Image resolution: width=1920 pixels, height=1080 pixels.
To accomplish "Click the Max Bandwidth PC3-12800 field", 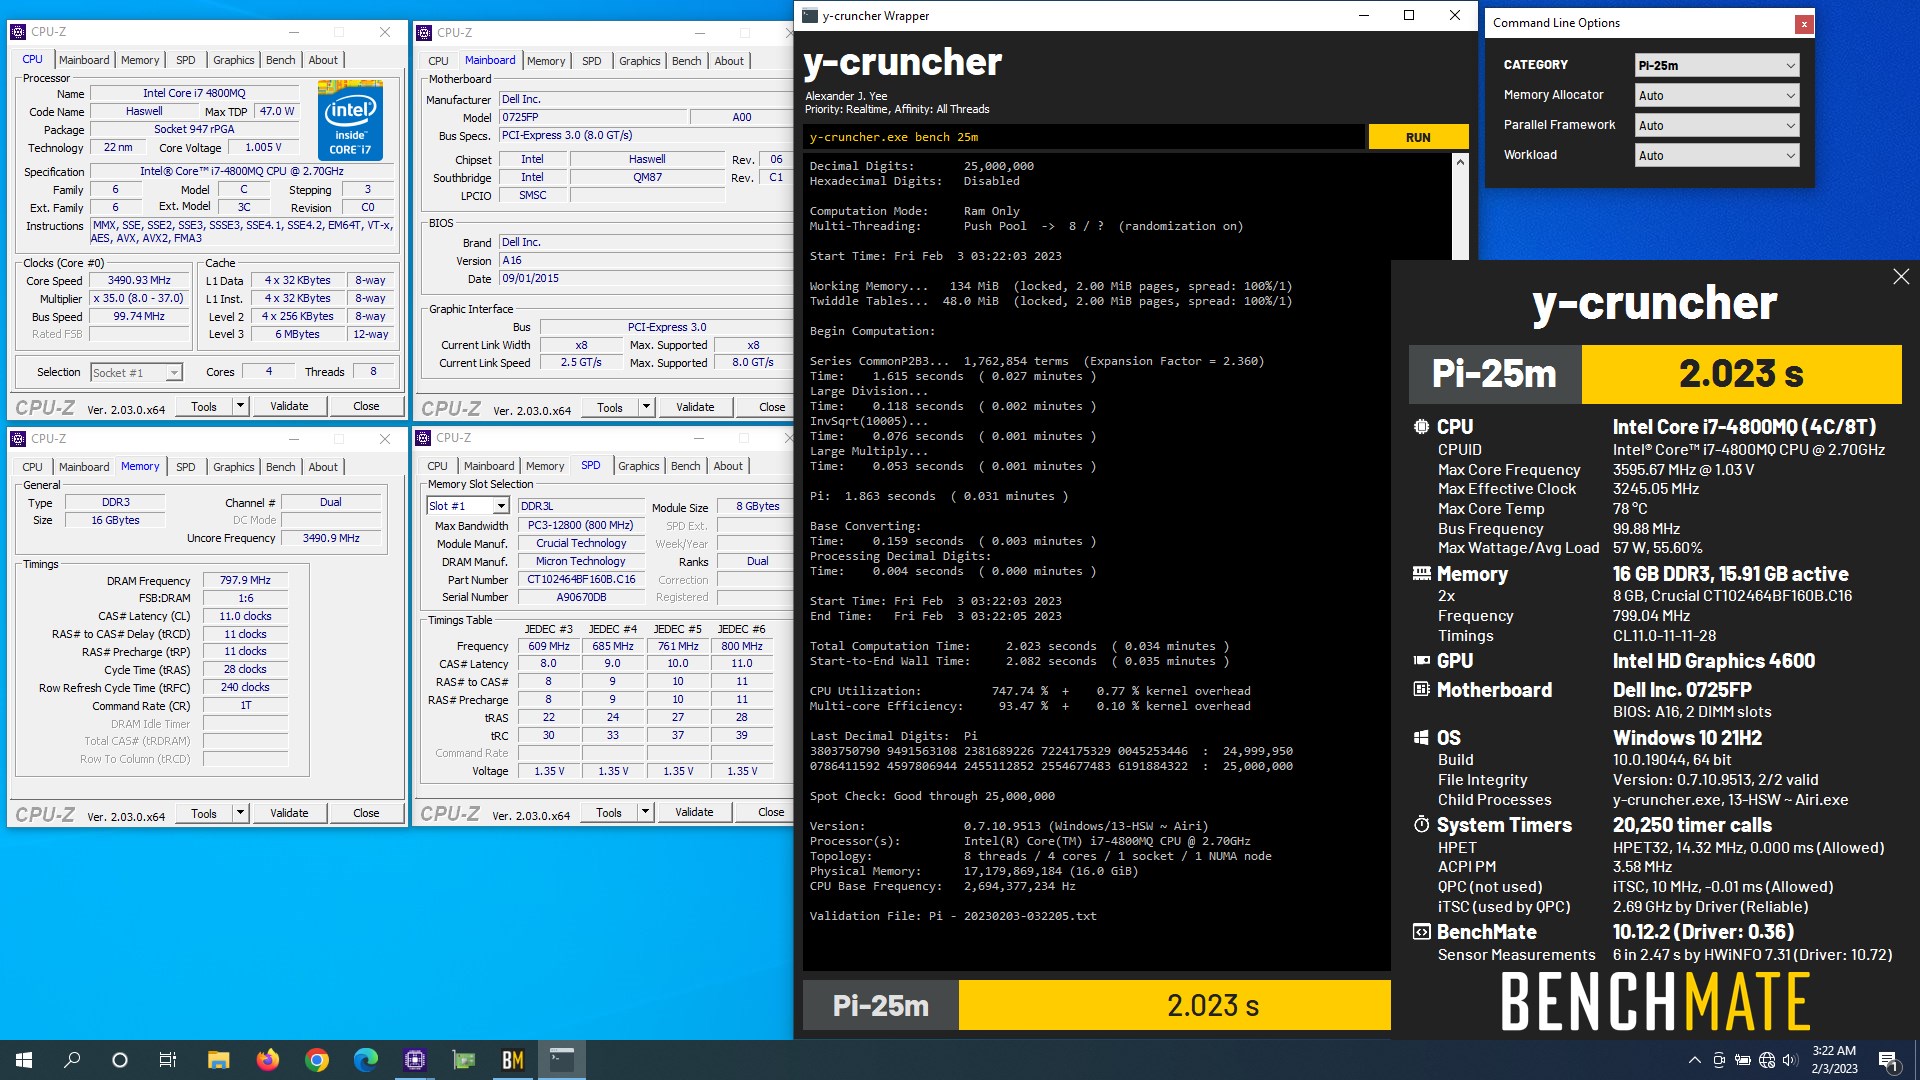I will tap(582, 526).
